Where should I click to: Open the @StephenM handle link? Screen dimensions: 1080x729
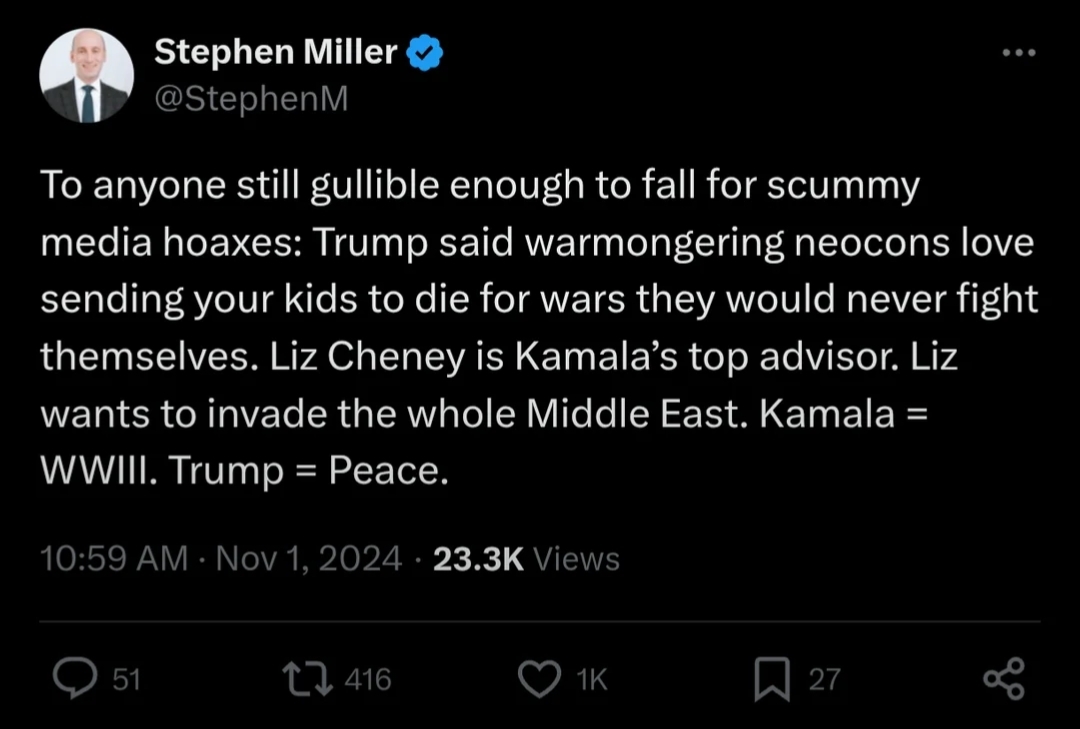[x=250, y=97]
